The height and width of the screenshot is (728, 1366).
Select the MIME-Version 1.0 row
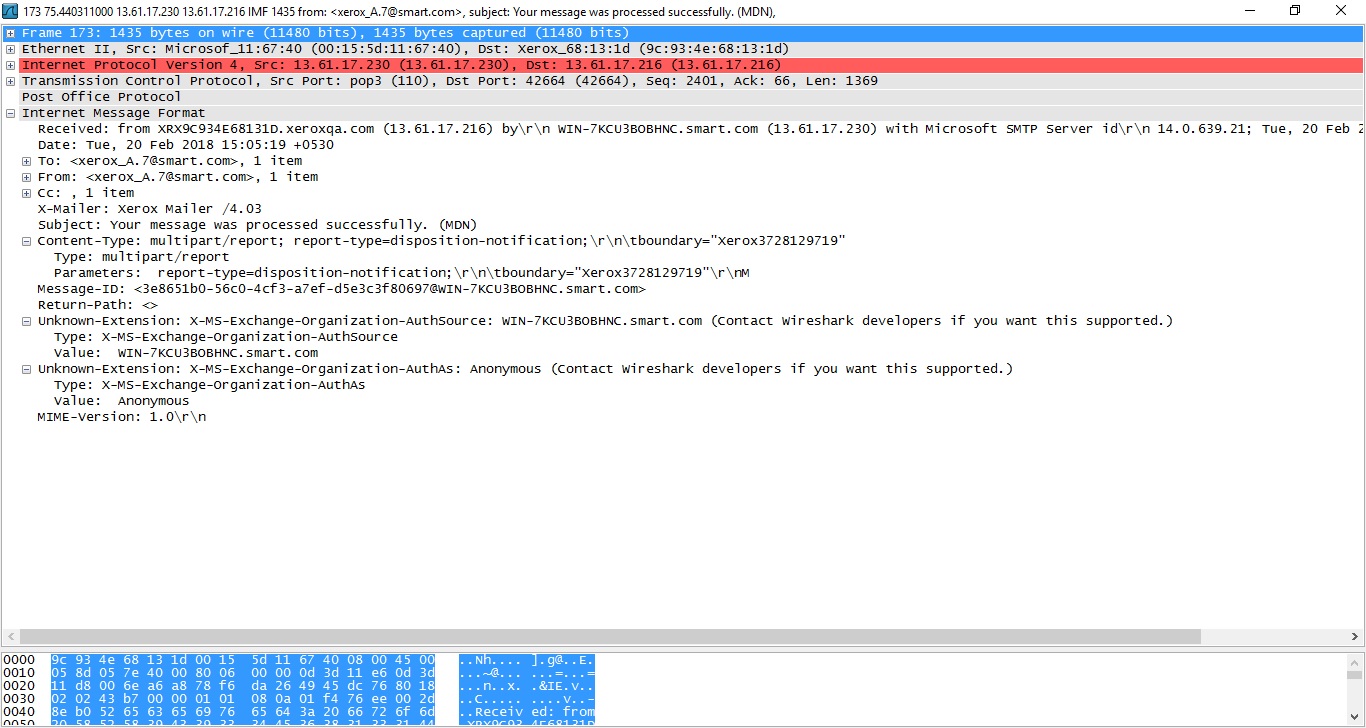pos(683,417)
